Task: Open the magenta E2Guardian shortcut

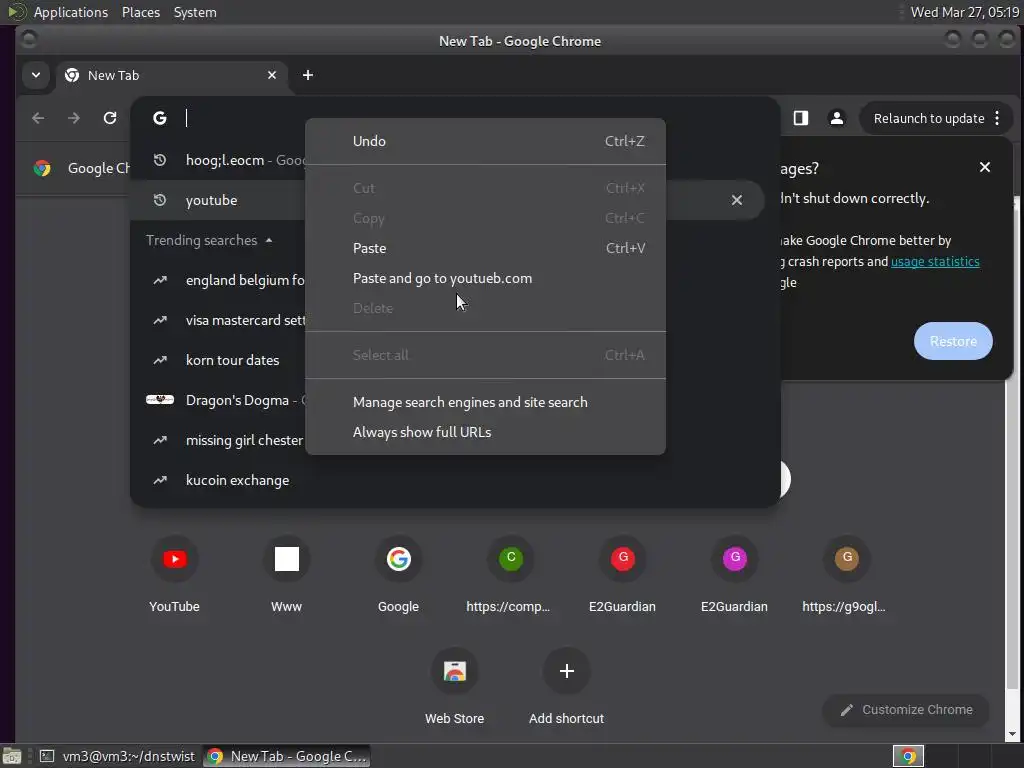Action: click(x=735, y=573)
